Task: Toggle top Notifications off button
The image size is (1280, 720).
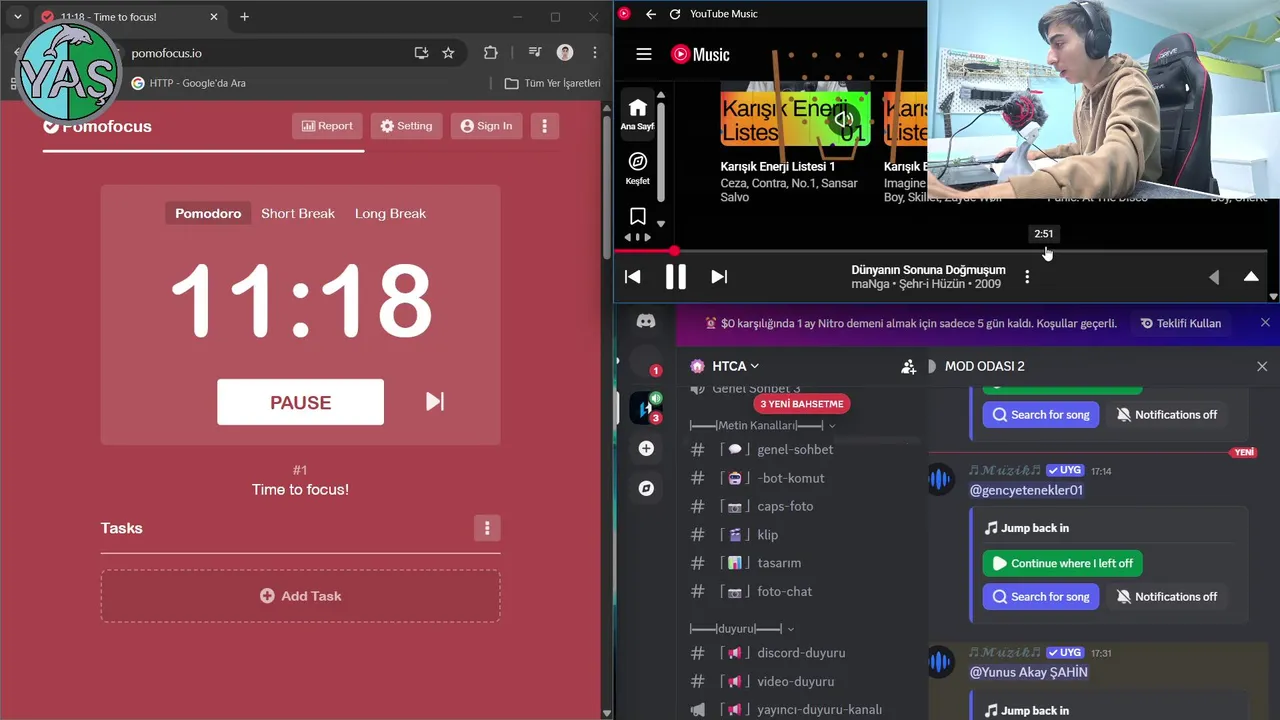Action: (x=1167, y=415)
